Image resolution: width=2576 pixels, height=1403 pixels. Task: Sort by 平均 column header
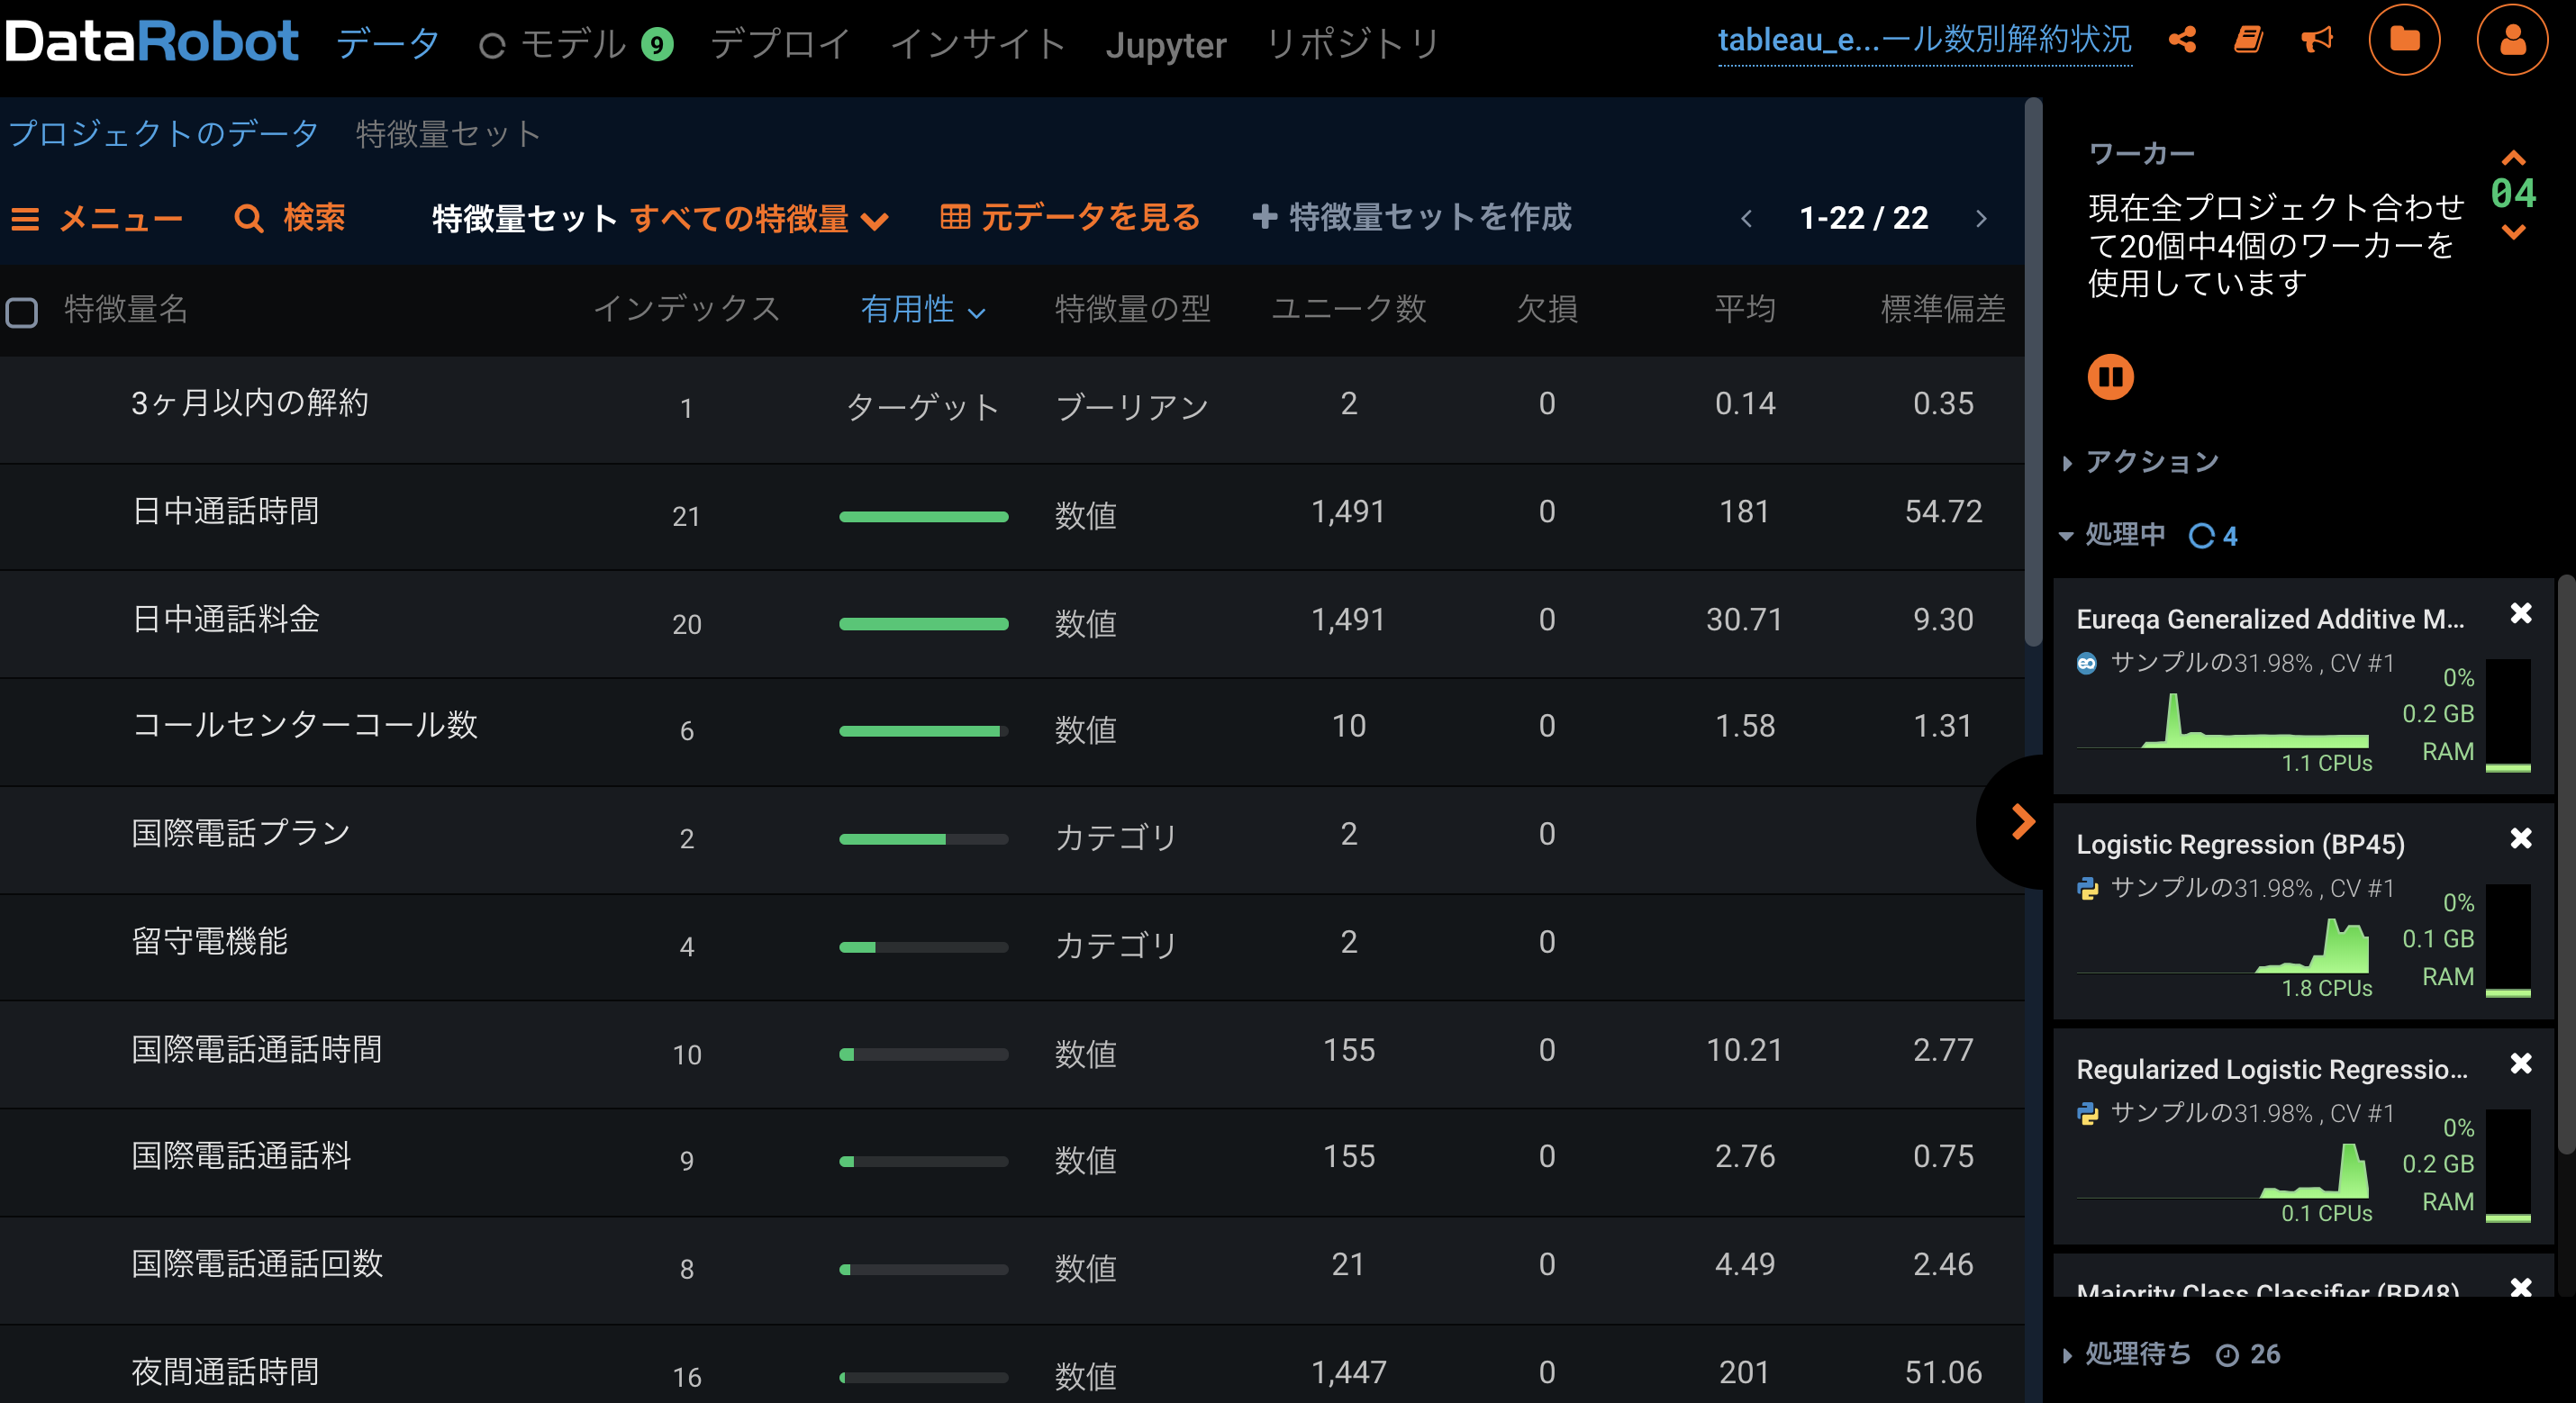click(x=1744, y=309)
